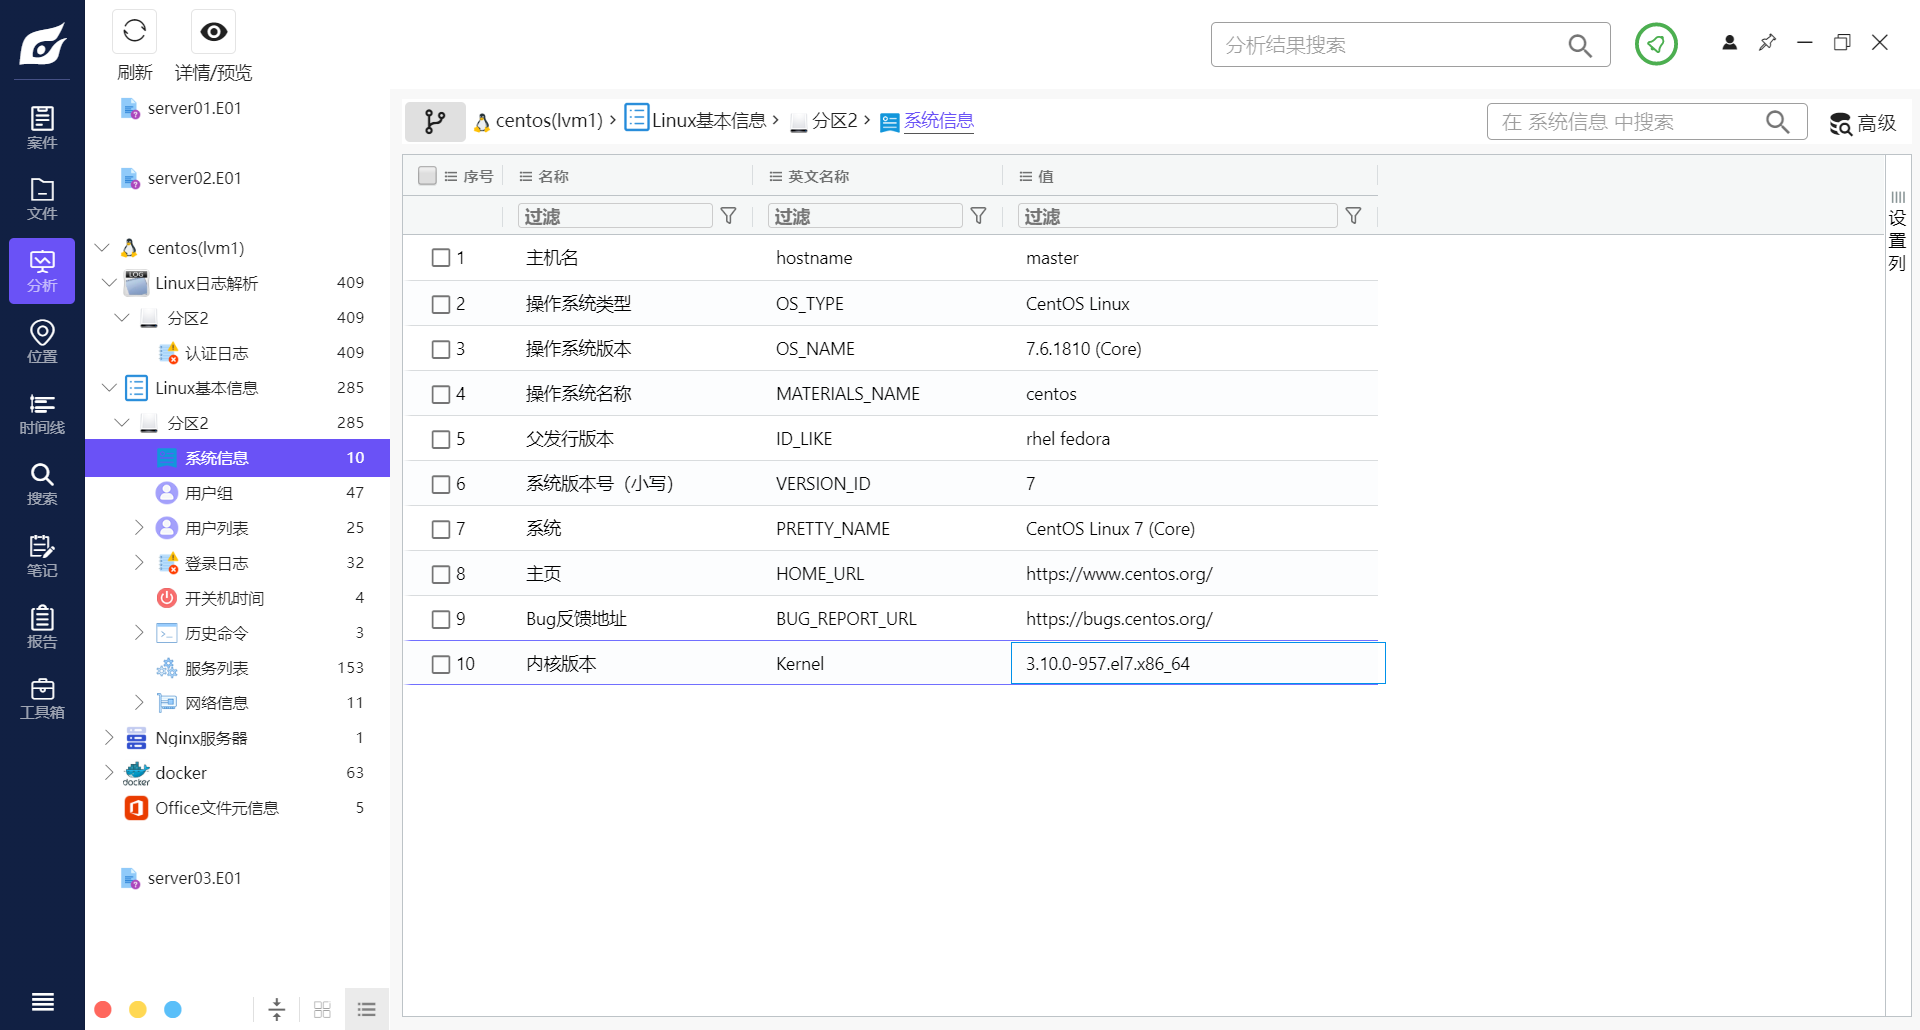Screen dimensions: 1920x1030
Task: Open the 位置 (location) sidebar section
Action: pyautogui.click(x=42, y=342)
